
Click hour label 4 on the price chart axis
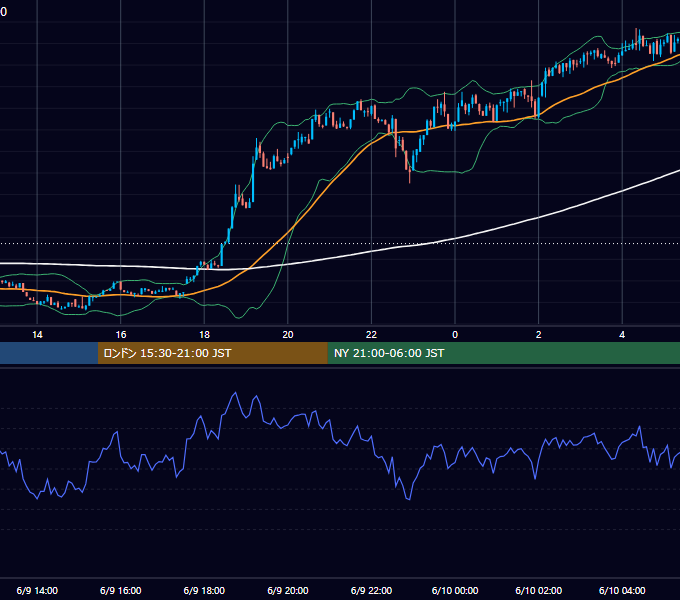point(622,335)
